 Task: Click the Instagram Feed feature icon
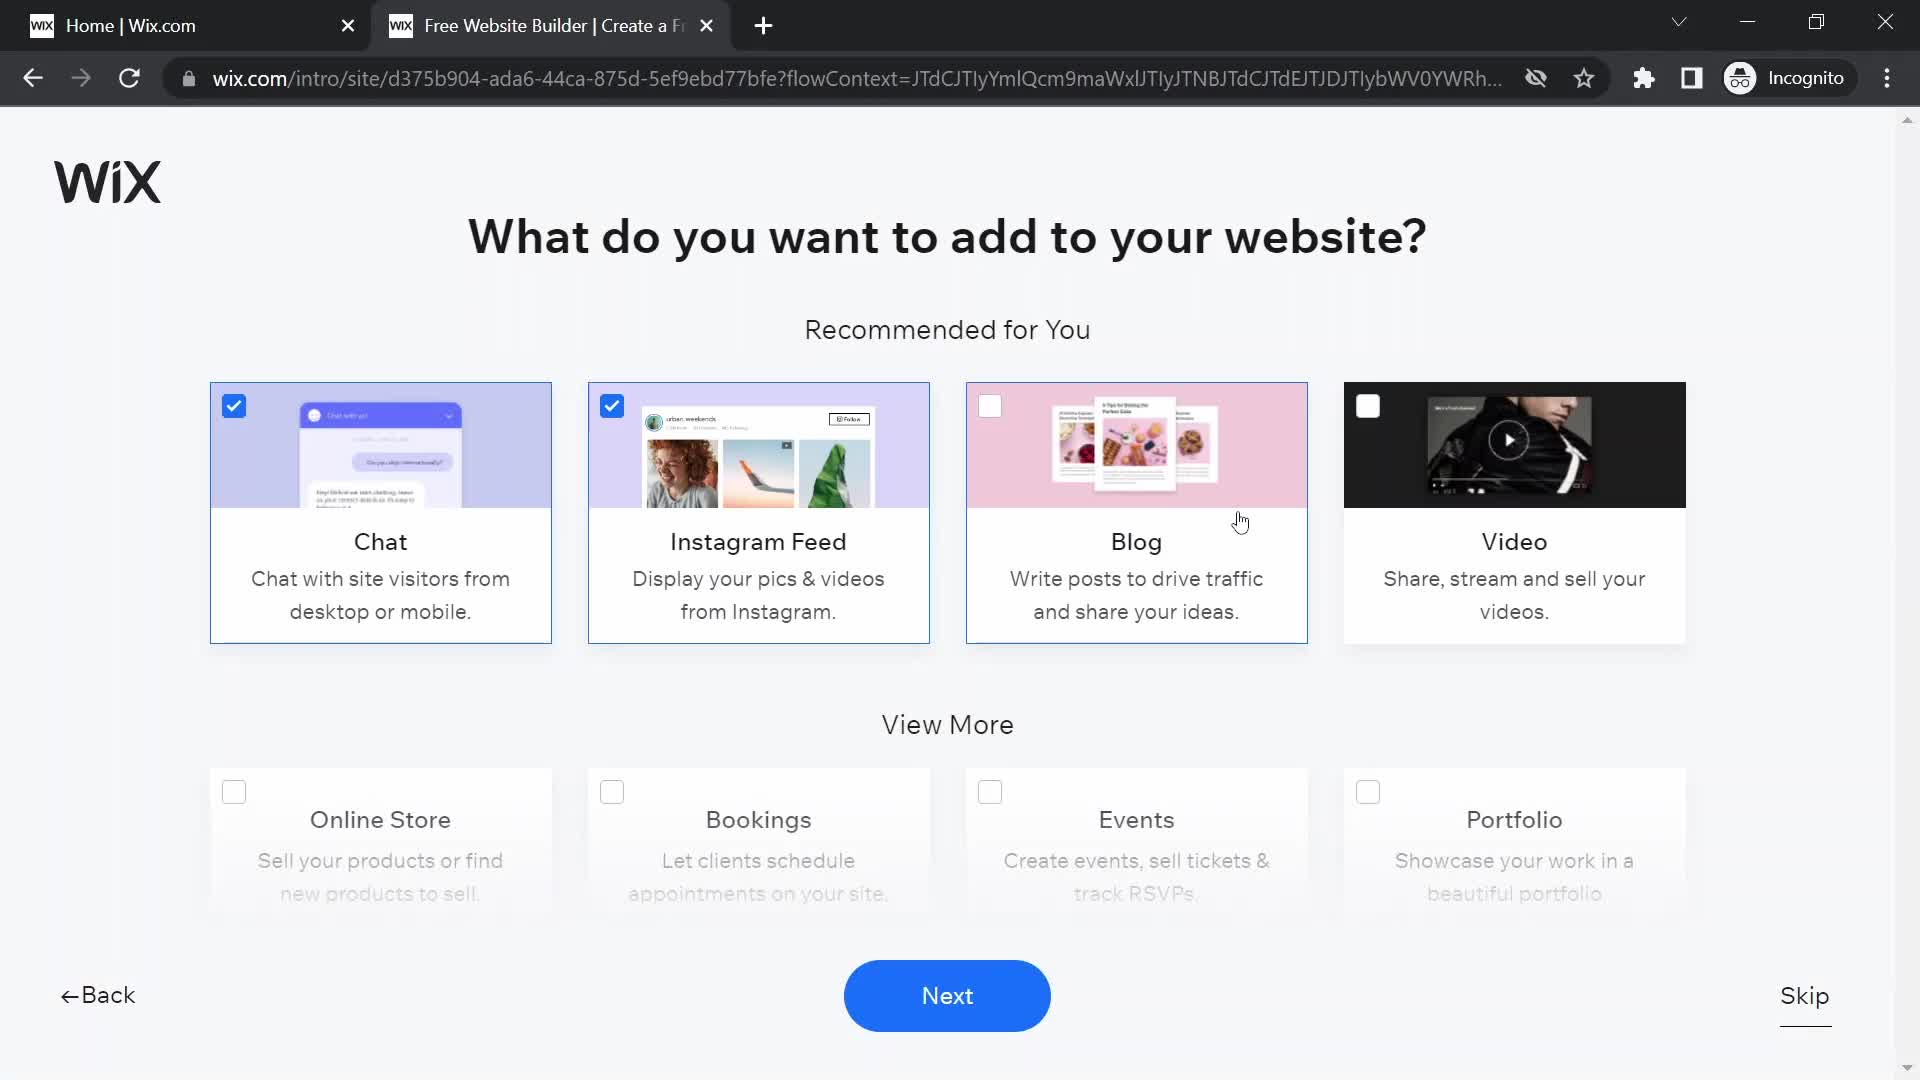tap(758, 444)
